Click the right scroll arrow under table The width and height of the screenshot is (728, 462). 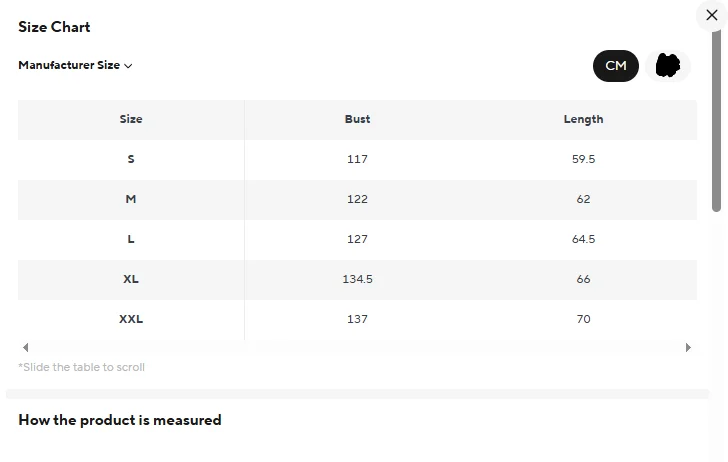pos(688,347)
